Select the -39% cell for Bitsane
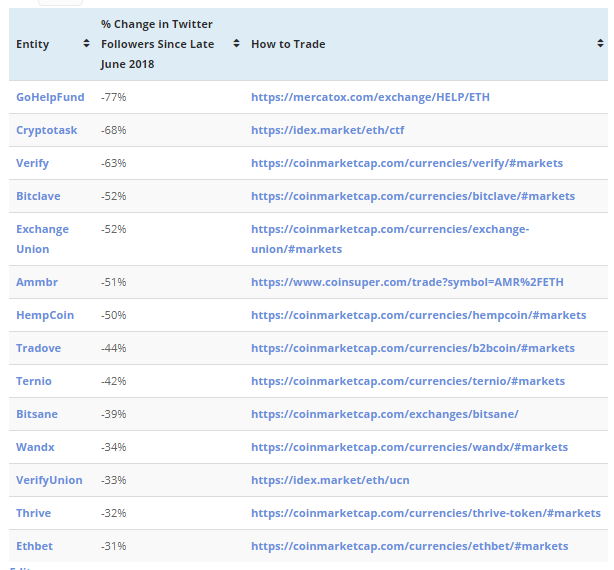The image size is (614, 570). (114, 414)
